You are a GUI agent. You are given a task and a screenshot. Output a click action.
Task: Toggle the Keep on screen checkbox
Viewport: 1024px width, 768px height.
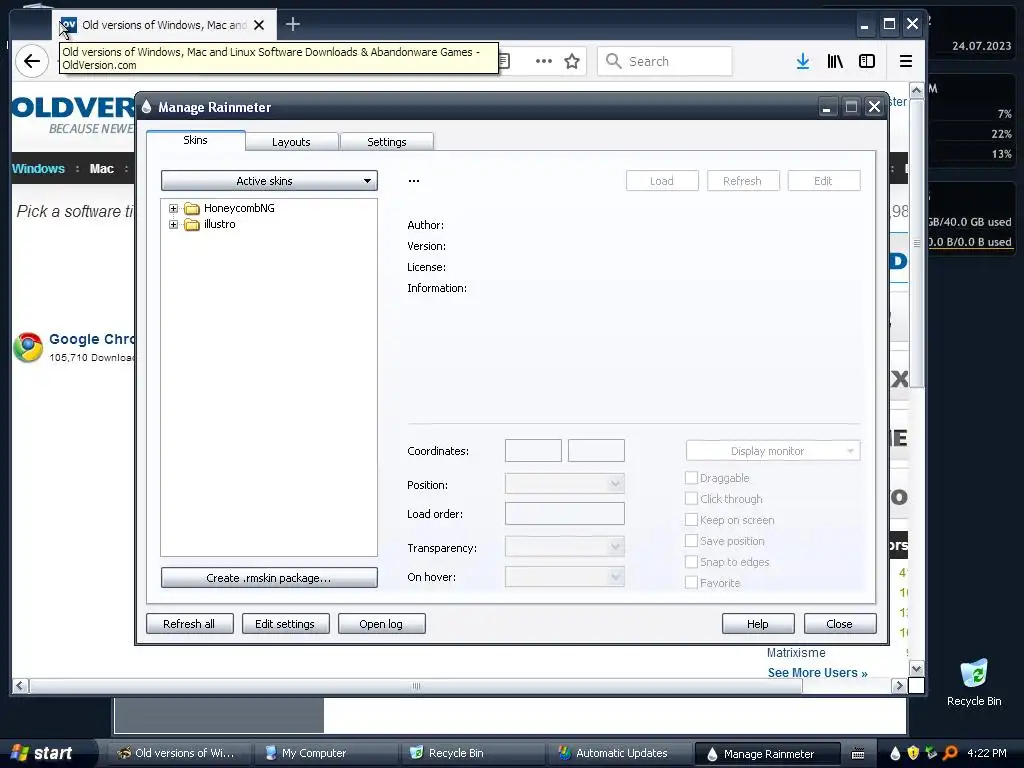tap(691, 520)
